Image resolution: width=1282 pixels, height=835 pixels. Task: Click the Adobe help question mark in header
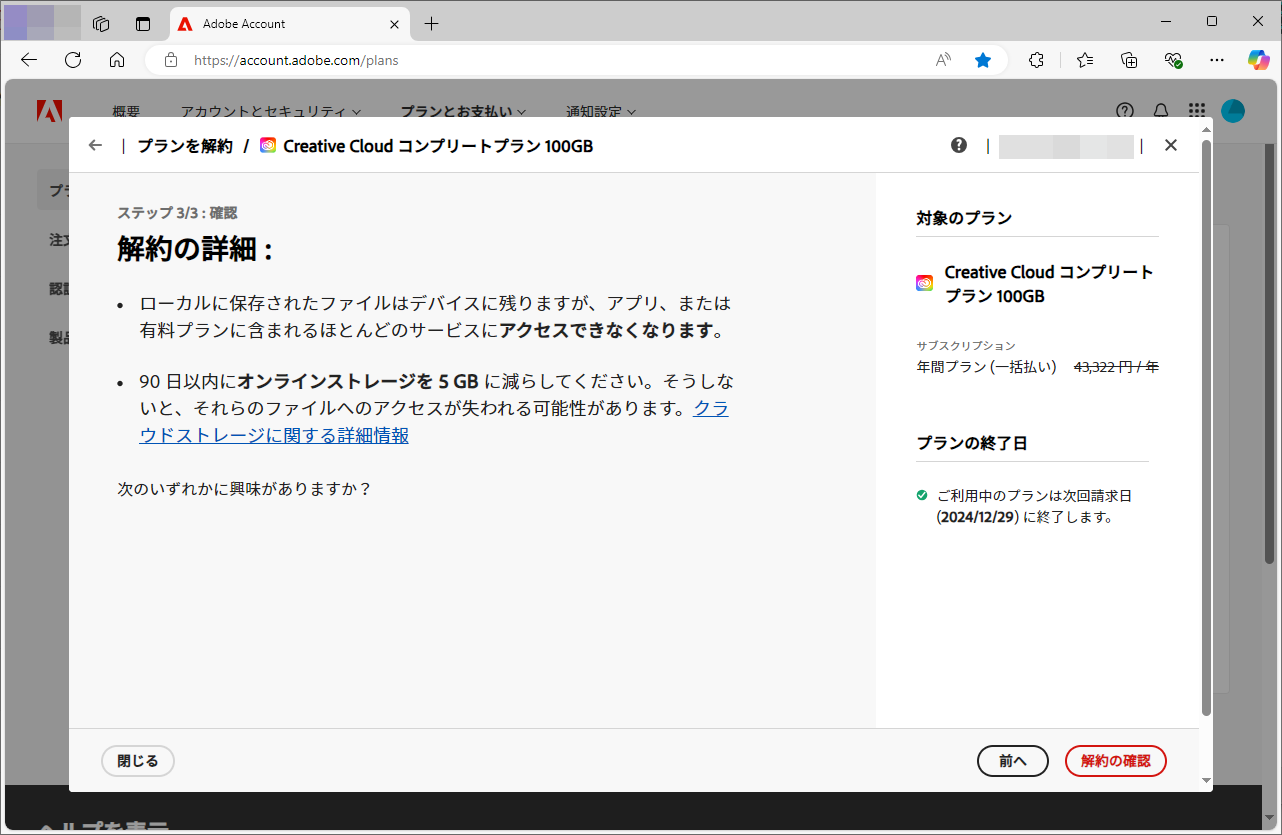[1125, 111]
